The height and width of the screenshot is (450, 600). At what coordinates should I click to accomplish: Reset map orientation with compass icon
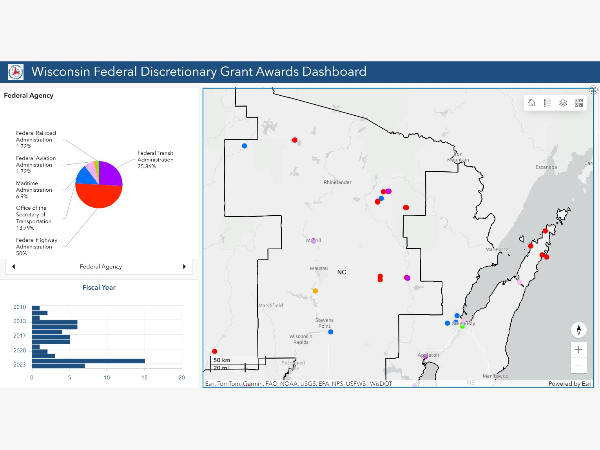579,329
